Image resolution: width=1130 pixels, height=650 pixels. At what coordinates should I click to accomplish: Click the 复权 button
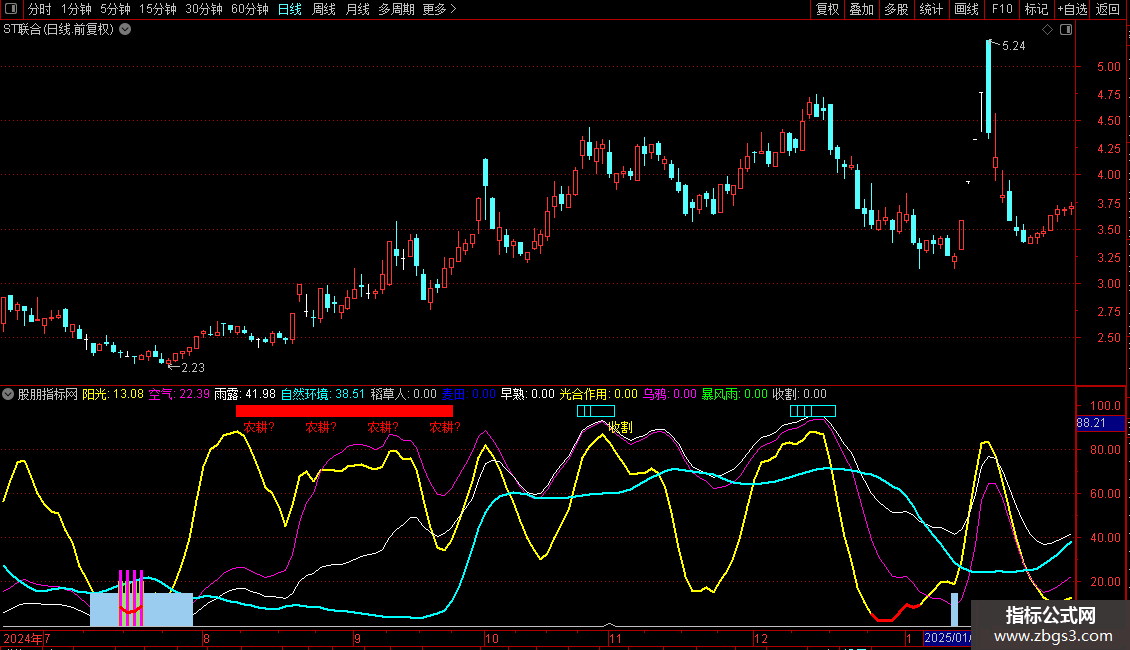(x=827, y=9)
